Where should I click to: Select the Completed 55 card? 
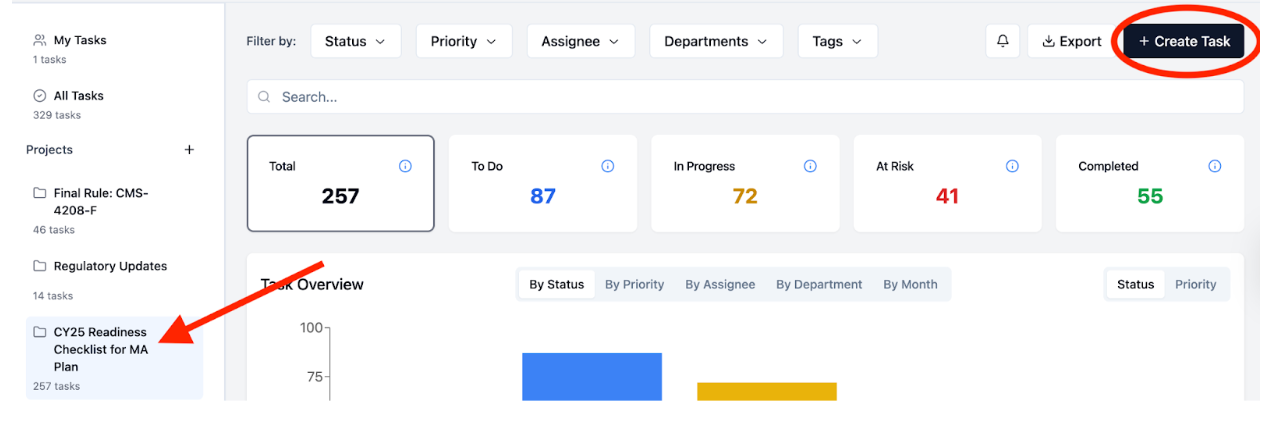click(1150, 183)
